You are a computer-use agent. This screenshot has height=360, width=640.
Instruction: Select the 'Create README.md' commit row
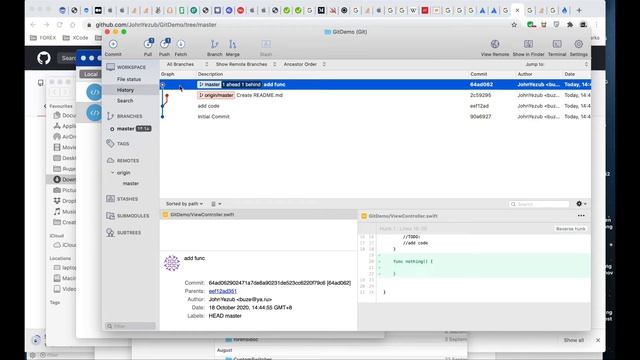pos(375,95)
